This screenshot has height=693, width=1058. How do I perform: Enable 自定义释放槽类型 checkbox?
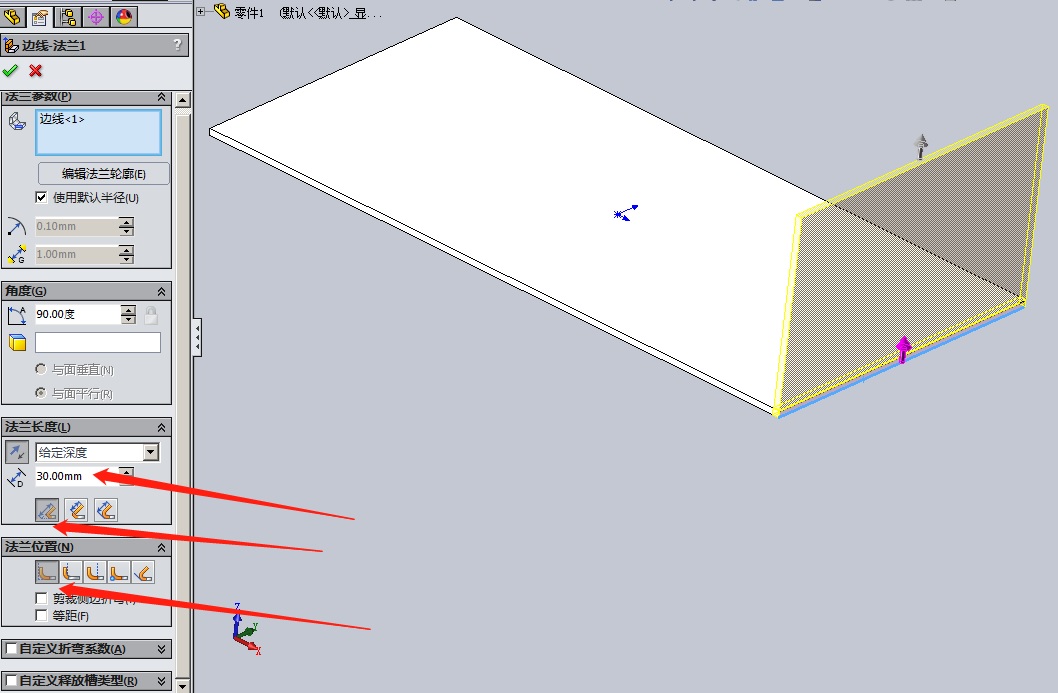pyautogui.click(x=11, y=680)
